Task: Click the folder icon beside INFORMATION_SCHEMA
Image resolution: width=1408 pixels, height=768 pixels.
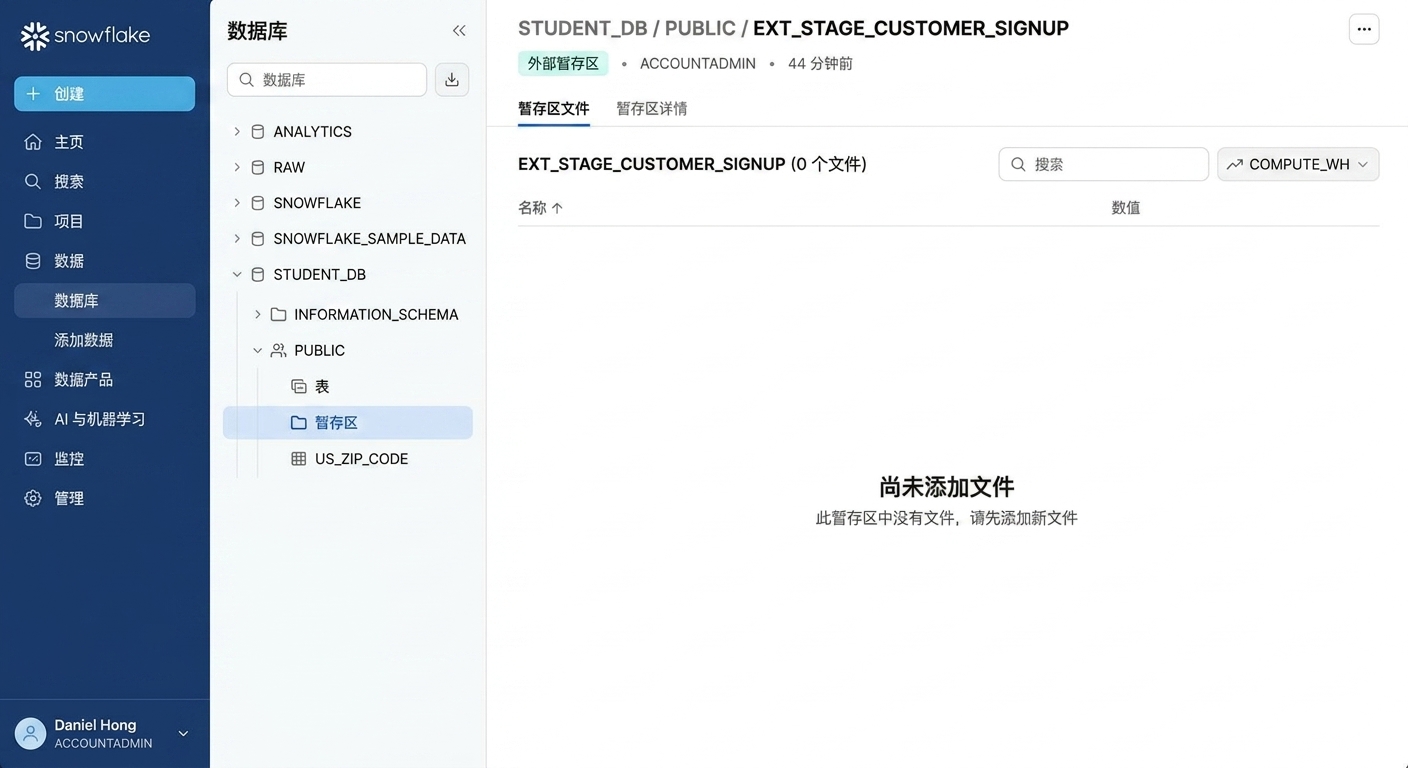Action: click(278, 314)
